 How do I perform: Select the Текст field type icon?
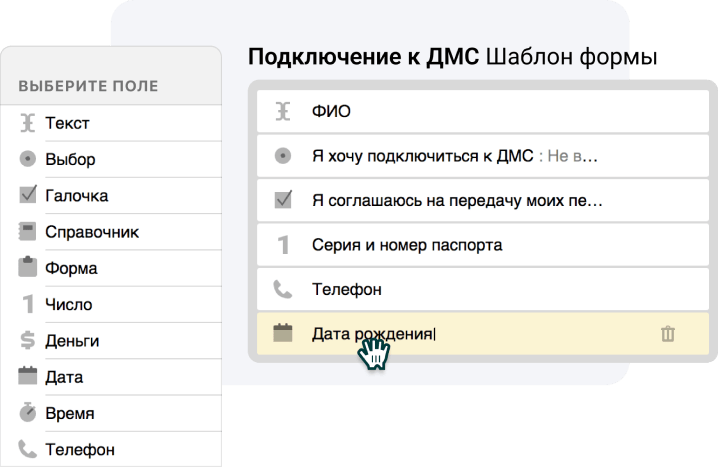[x=27, y=123]
